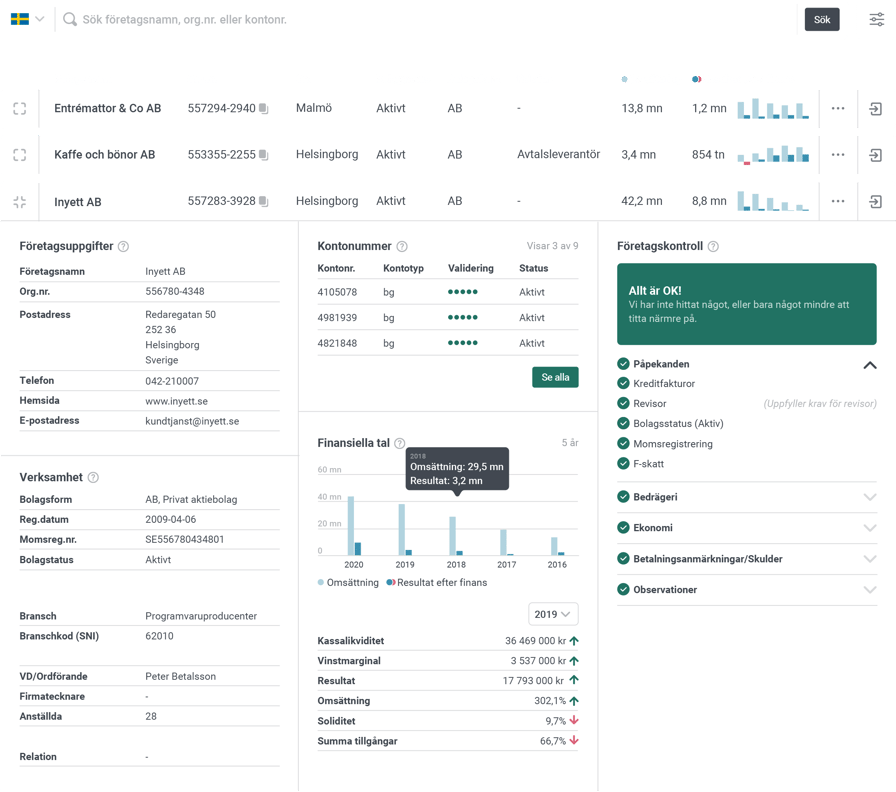896x792 pixels.
Task: Click the export arrow for Entrémattor & Co AB
Action: click(875, 109)
